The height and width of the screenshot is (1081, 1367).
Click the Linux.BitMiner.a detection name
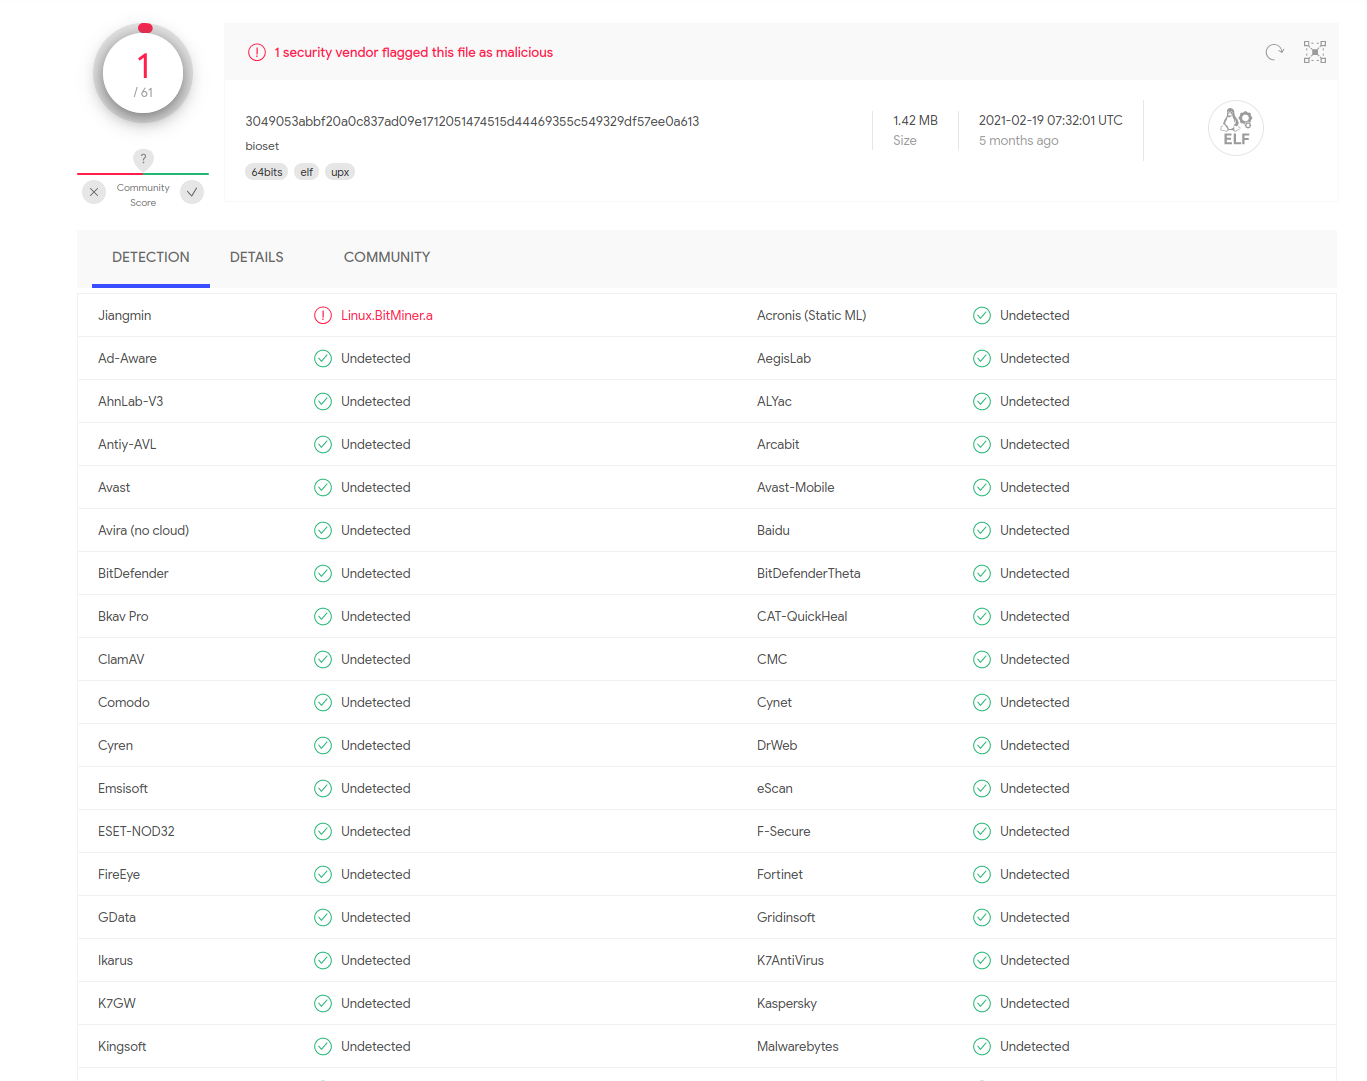pyautogui.click(x=387, y=315)
